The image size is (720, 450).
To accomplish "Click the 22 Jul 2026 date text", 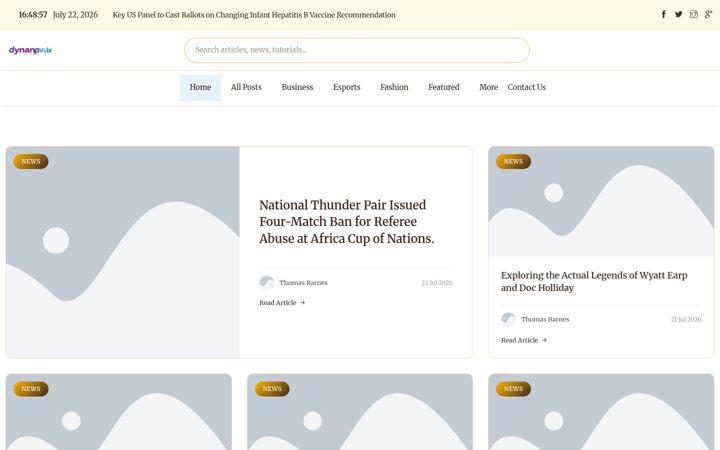I will pyautogui.click(x=437, y=283).
